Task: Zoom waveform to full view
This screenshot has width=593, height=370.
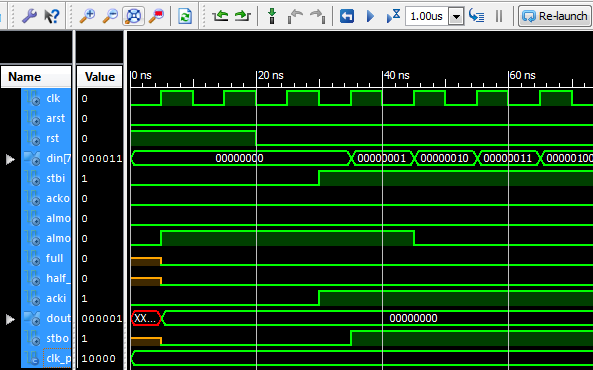Action: [x=134, y=16]
